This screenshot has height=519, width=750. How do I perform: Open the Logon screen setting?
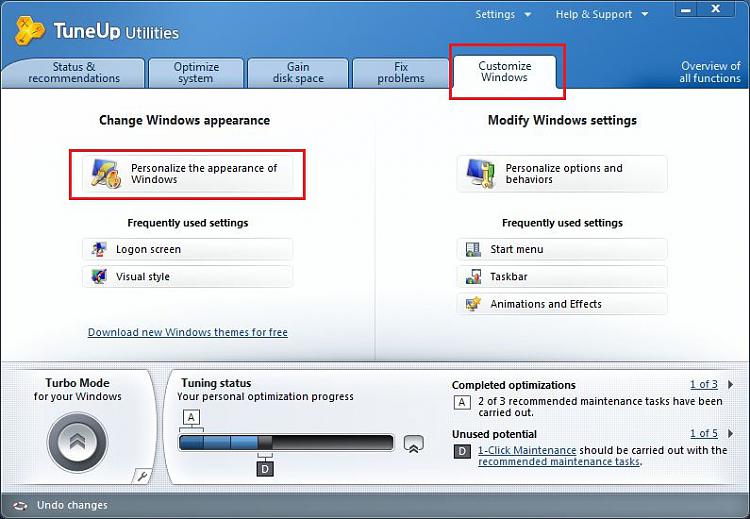tap(187, 249)
